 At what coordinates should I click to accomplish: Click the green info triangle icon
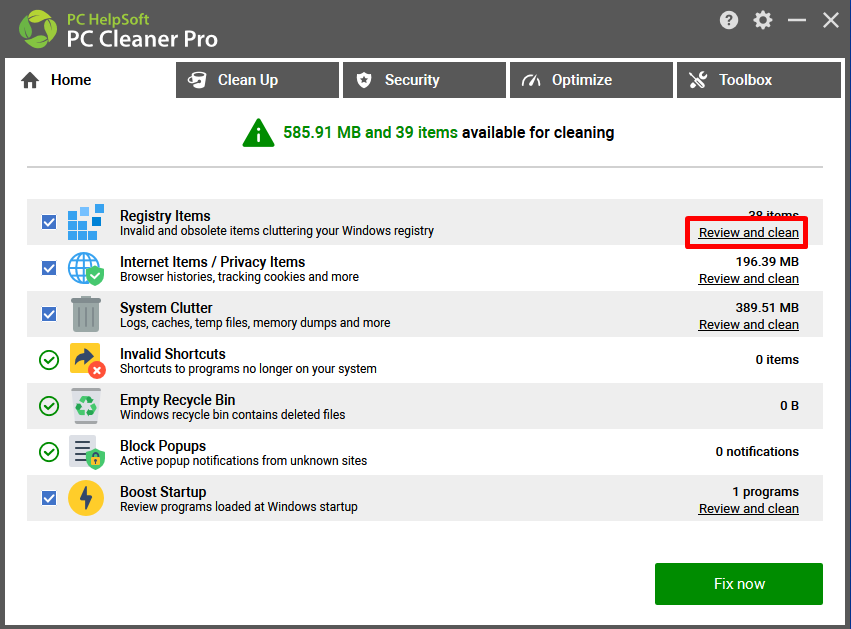tap(258, 133)
